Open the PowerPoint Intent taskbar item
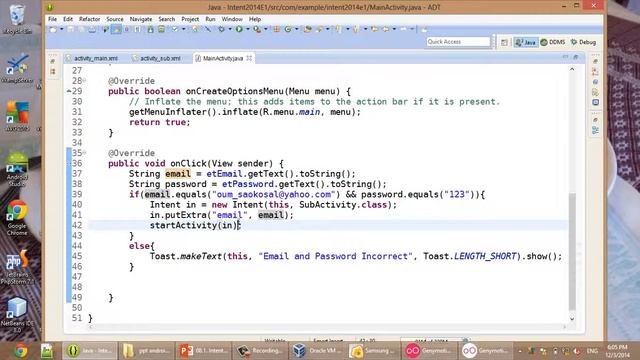 click(x=203, y=351)
